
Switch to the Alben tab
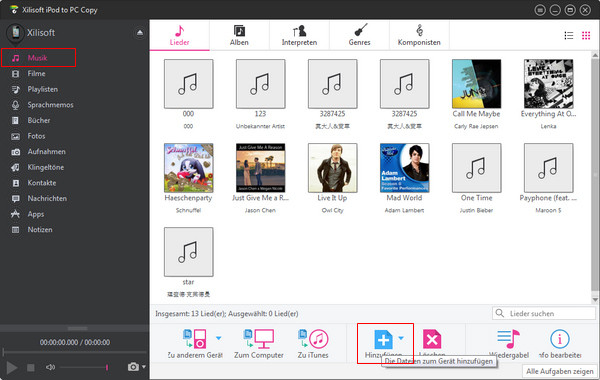click(239, 35)
